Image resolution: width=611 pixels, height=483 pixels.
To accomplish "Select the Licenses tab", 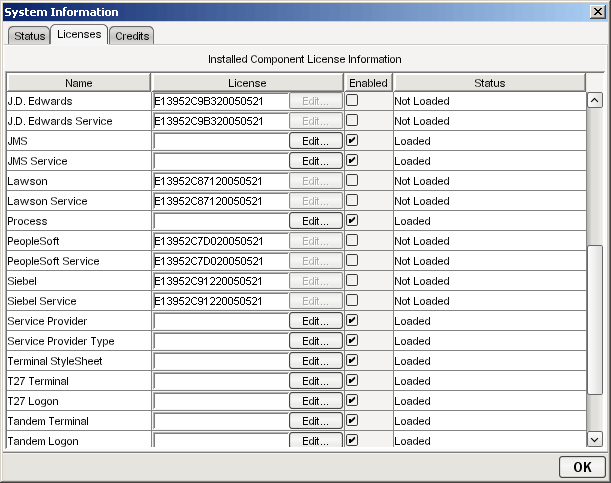I will [x=79, y=34].
